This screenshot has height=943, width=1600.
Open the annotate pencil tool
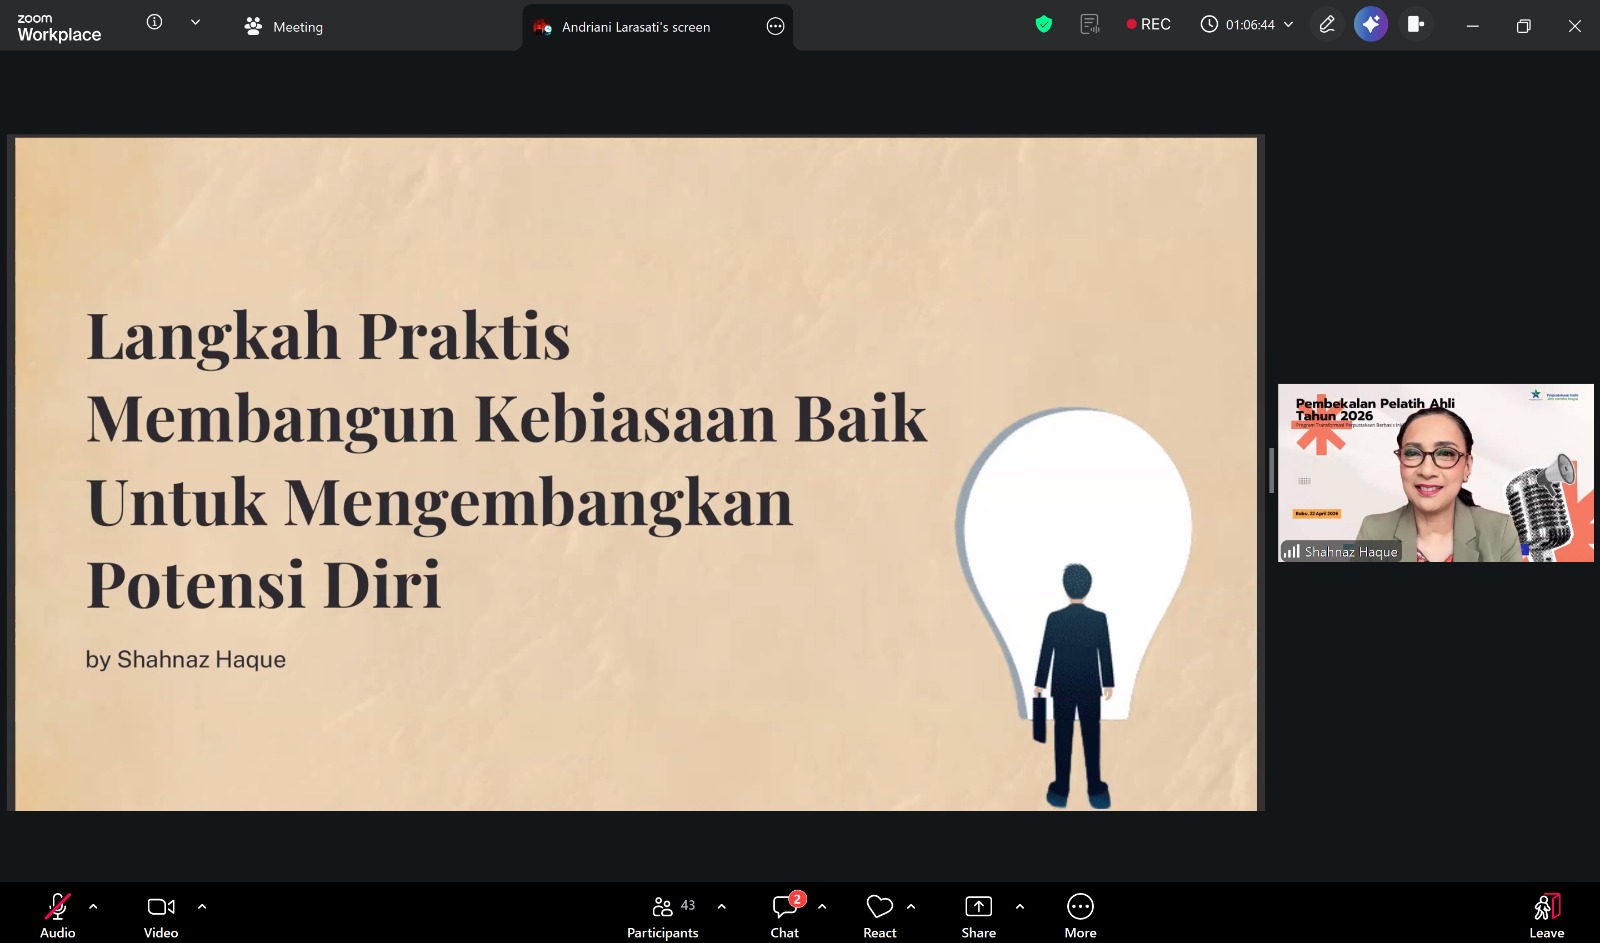point(1327,24)
